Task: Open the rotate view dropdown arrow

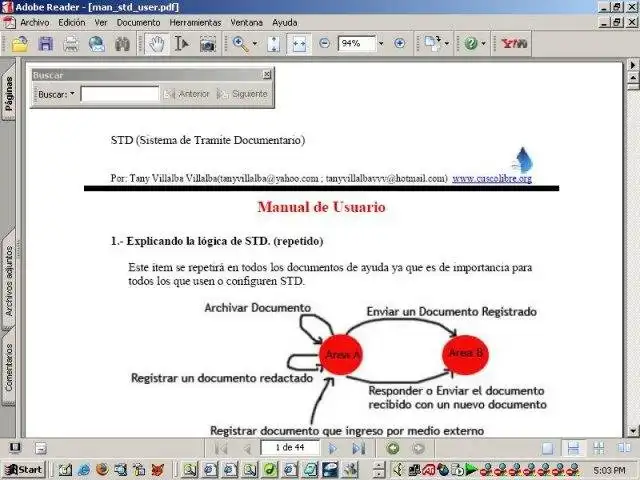Action: click(447, 43)
